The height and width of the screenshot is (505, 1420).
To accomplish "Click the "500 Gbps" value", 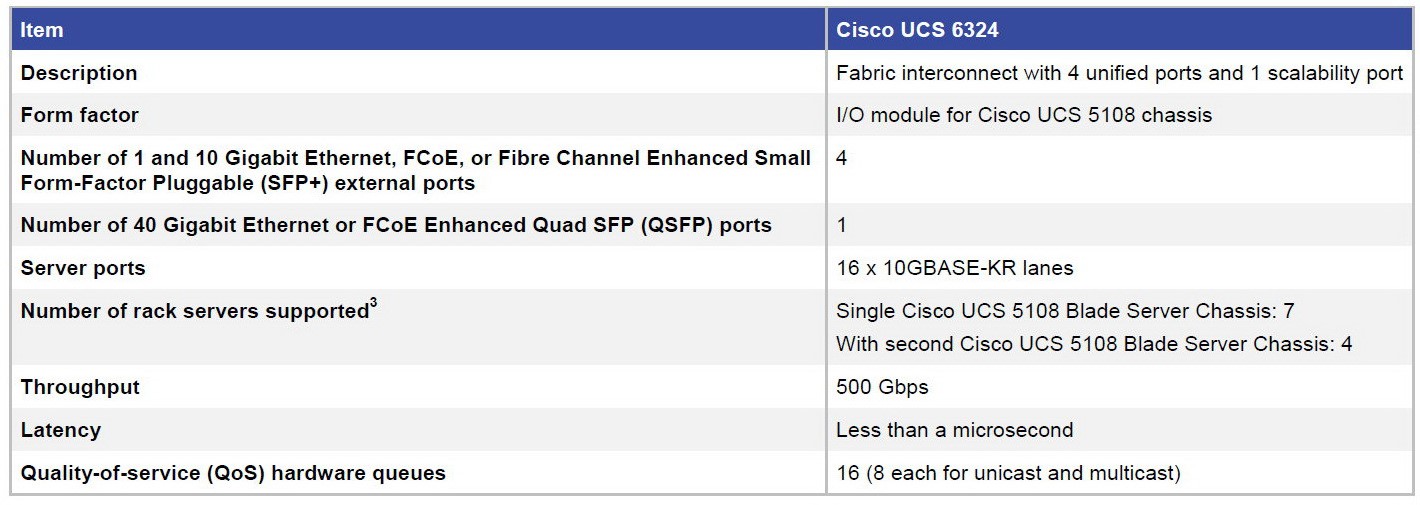I will pyautogui.click(x=882, y=387).
